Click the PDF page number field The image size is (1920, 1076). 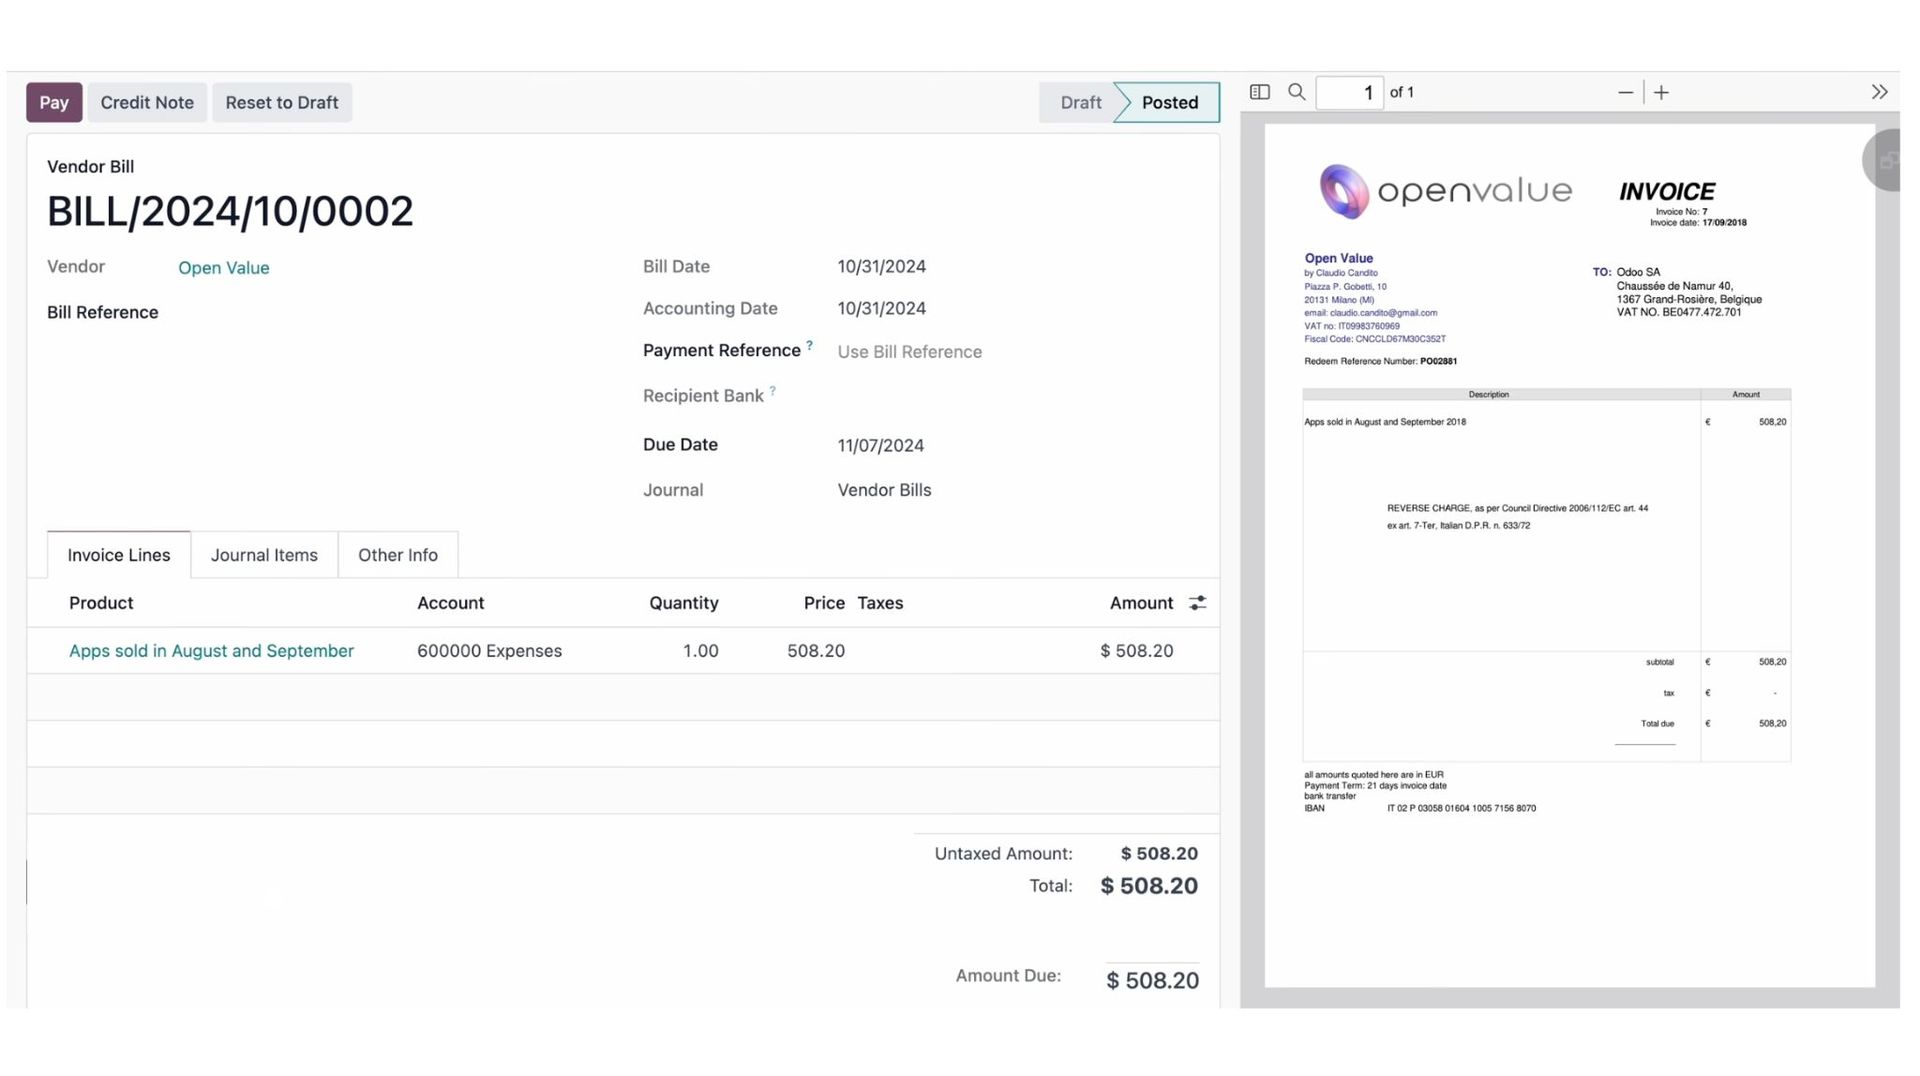(x=1349, y=93)
